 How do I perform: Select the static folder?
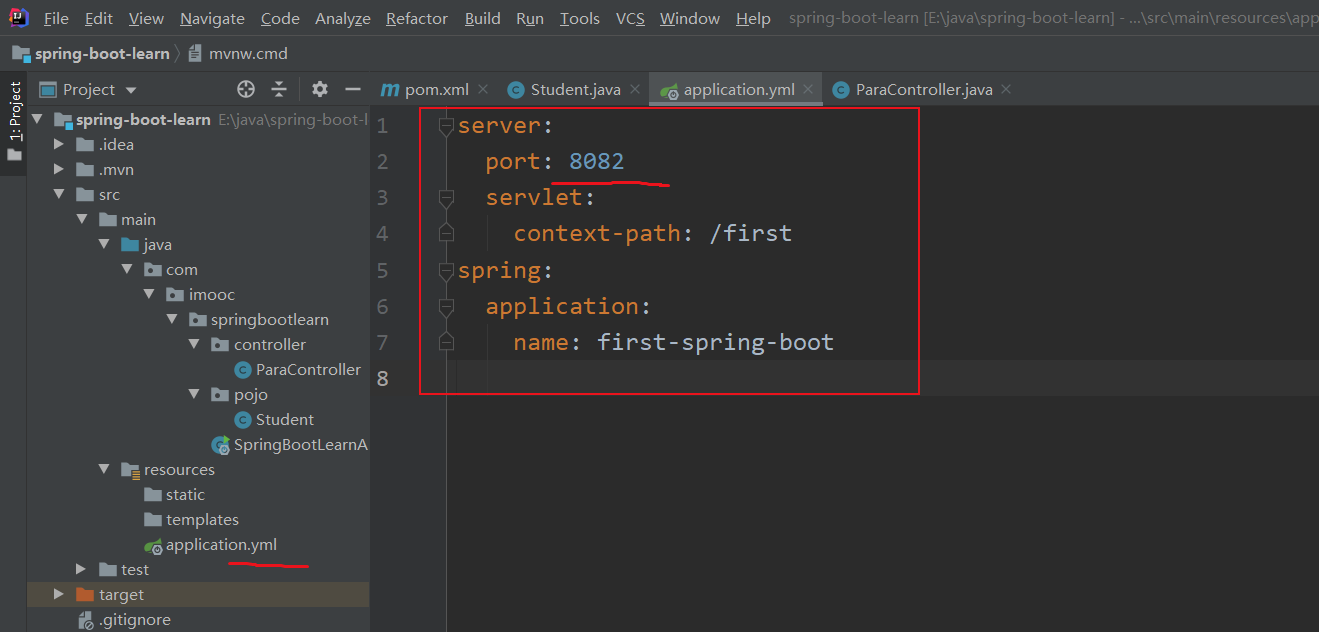pos(175,494)
